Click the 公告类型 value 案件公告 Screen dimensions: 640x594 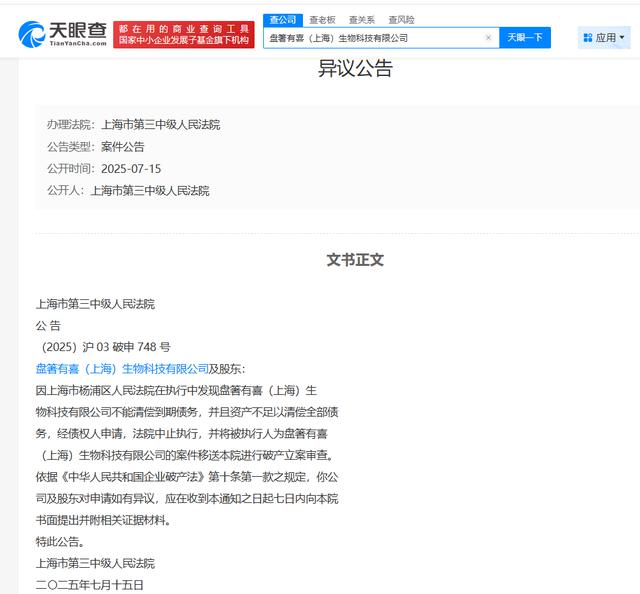(x=123, y=147)
